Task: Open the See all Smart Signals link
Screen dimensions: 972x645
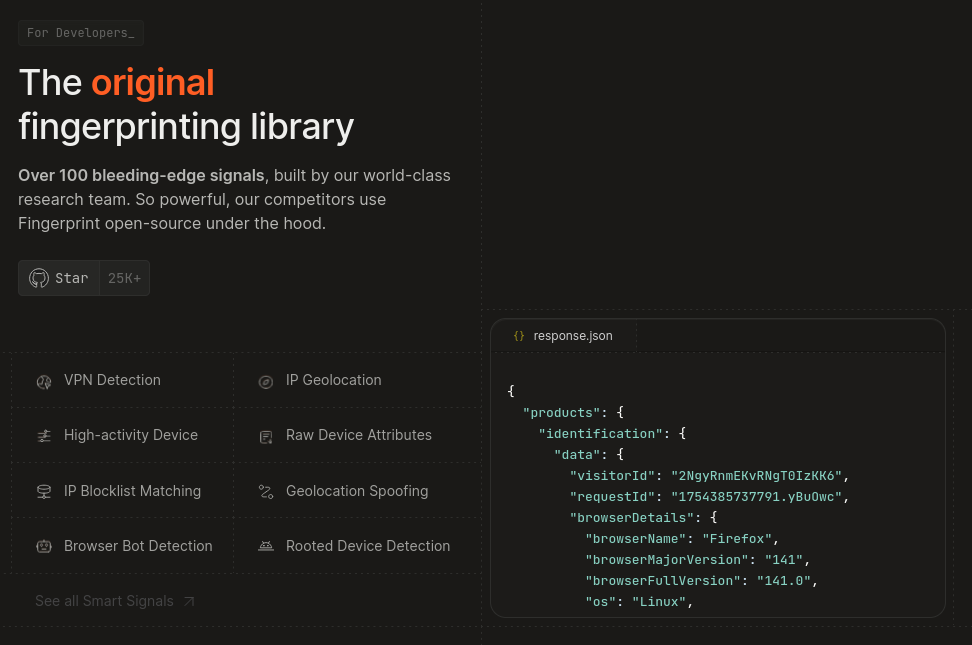Action: pyautogui.click(x=115, y=601)
